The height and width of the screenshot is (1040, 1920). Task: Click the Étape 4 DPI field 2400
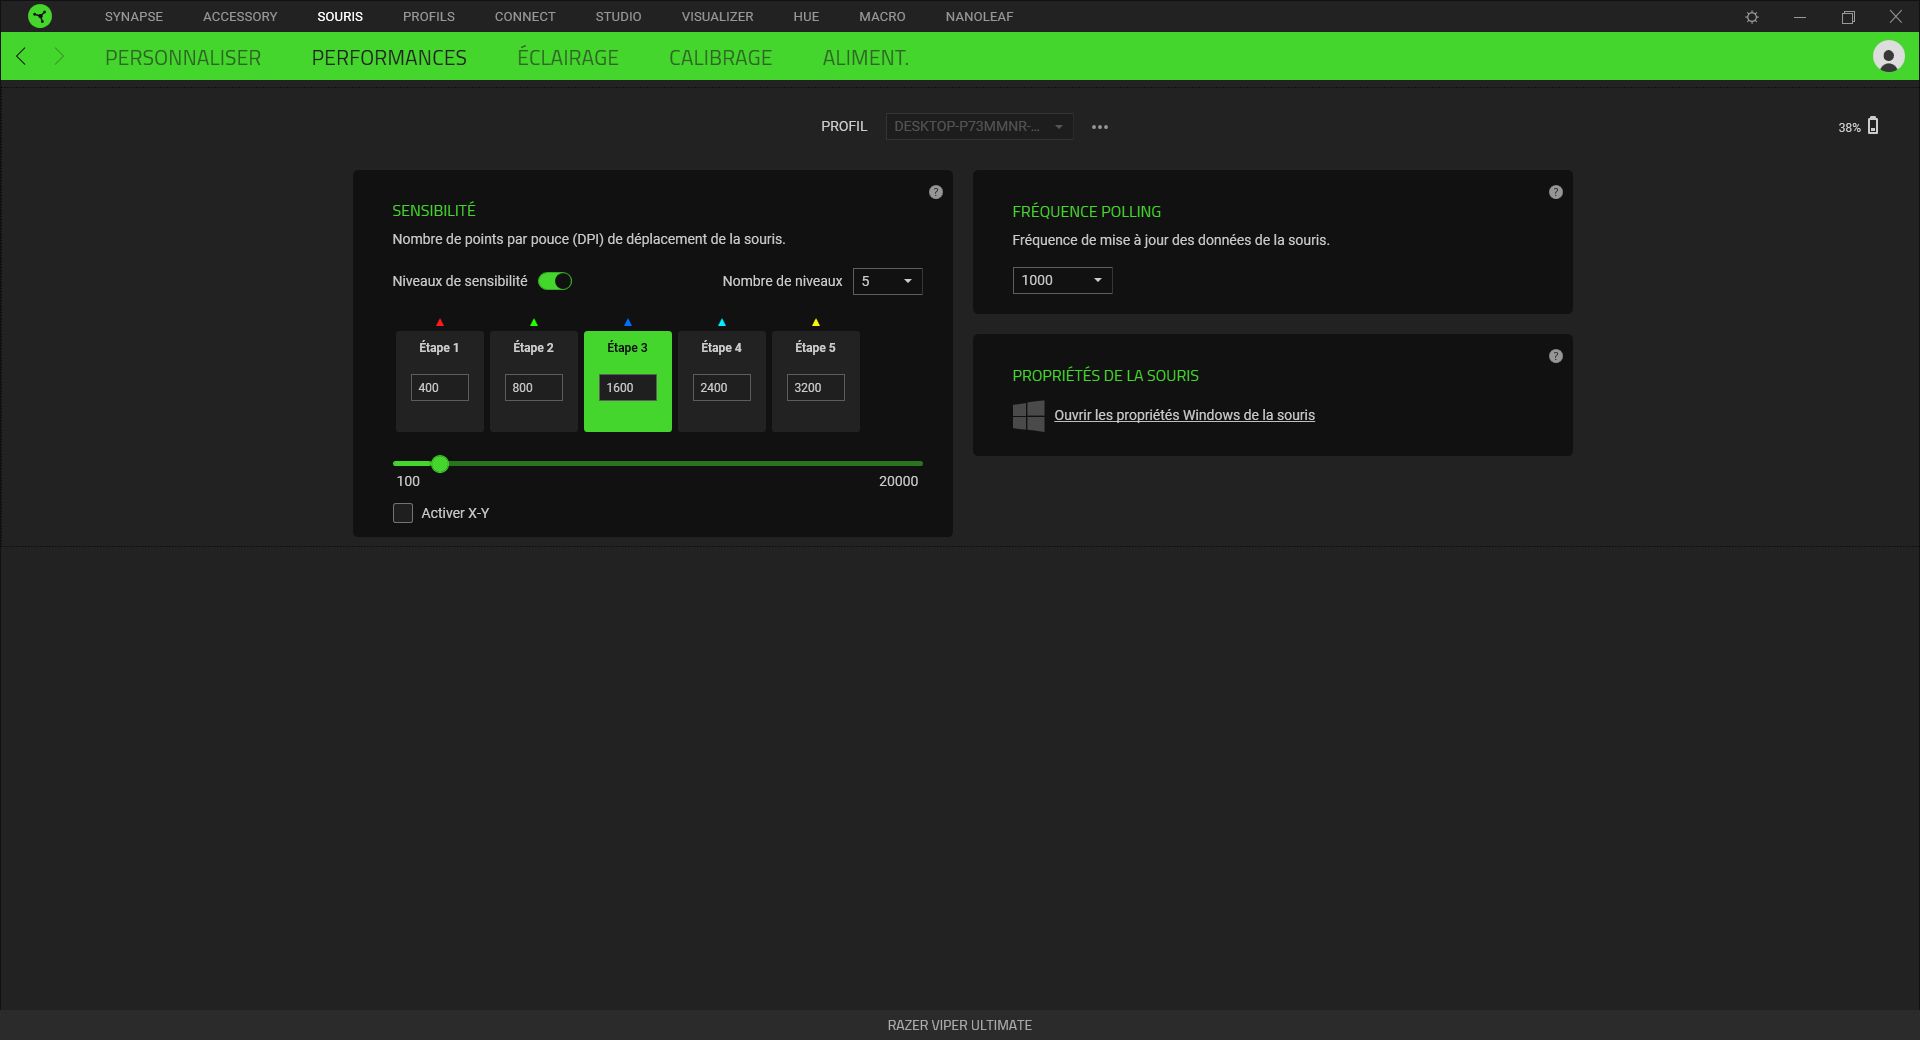722,388
